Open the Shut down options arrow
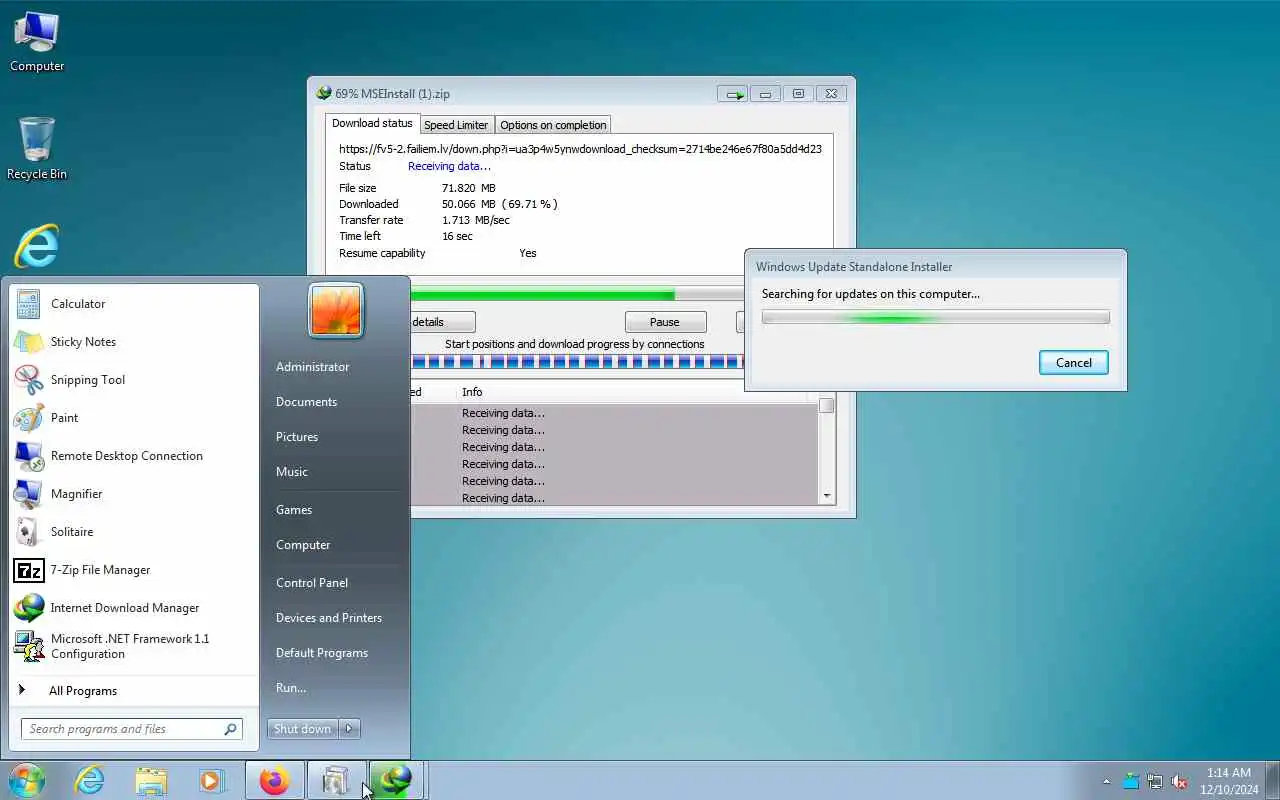Image resolution: width=1280 pixels, height=800 pixels. coord(350,729)
